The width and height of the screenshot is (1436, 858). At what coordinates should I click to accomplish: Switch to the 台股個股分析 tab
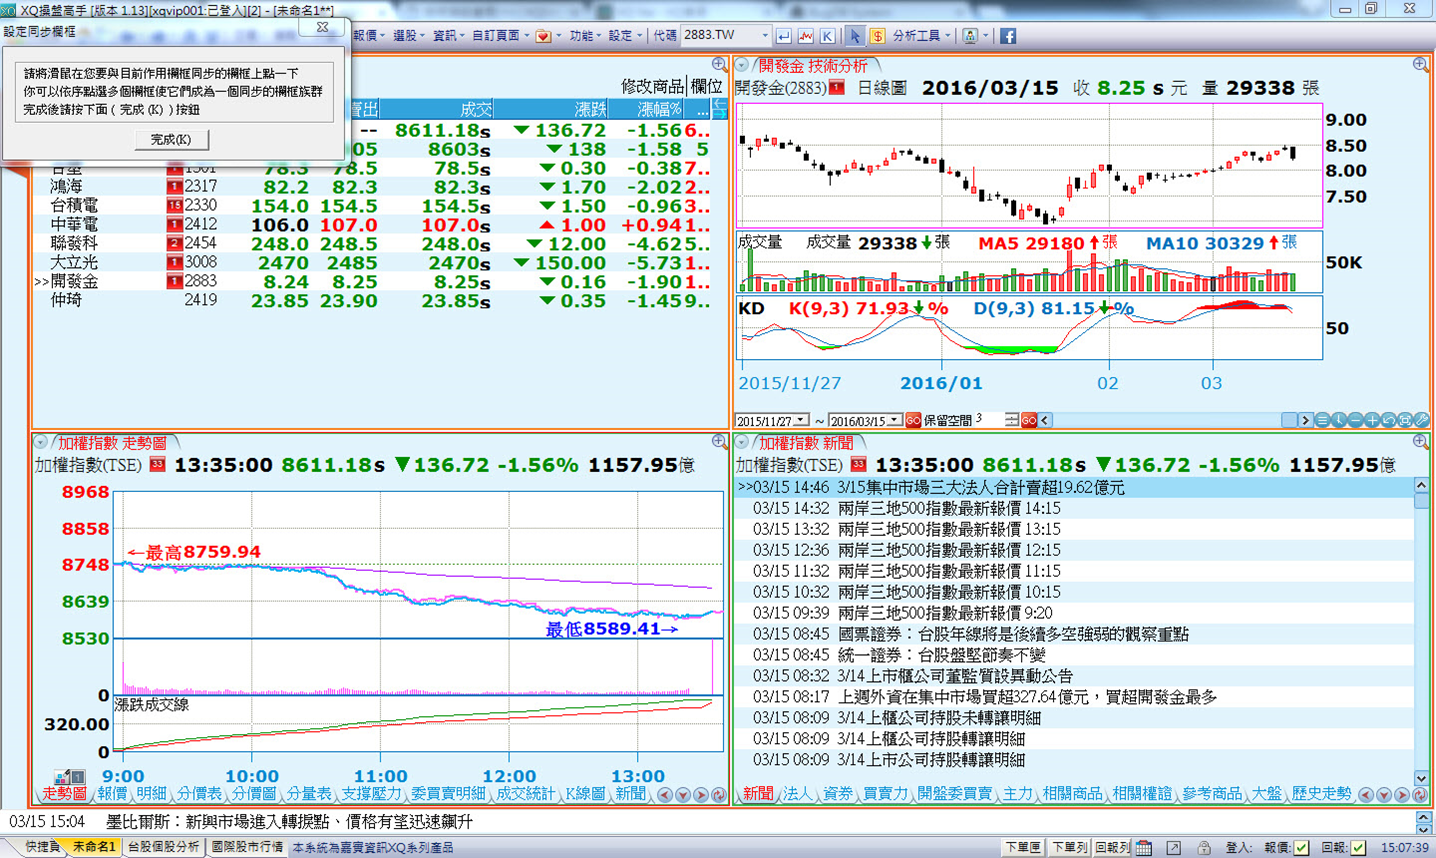tap(163, 847)
